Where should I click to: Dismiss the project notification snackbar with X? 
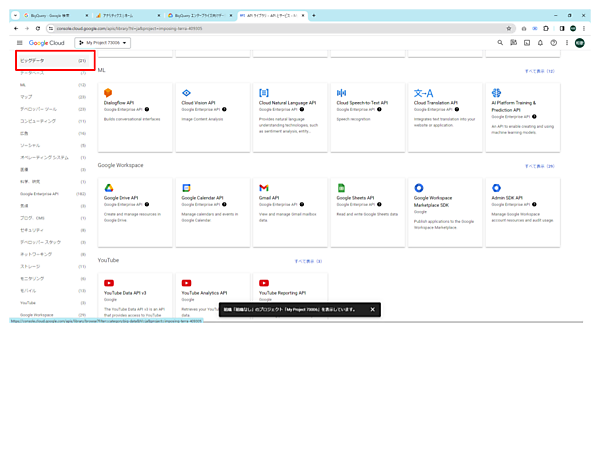pos(372,310)
